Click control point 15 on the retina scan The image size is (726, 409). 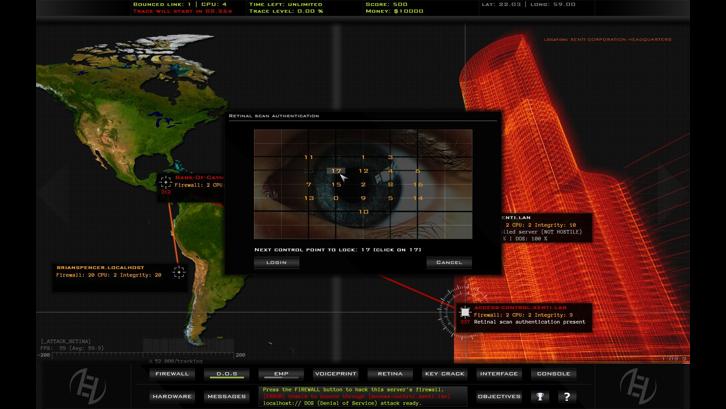pos(336,184)
